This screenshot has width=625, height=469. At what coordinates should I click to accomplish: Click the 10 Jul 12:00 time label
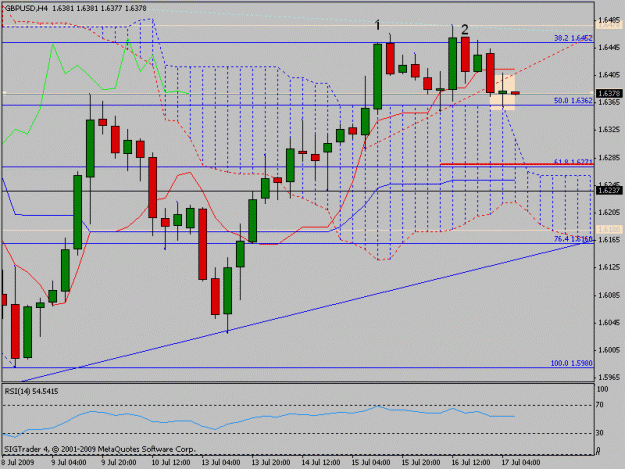[171, 462]
